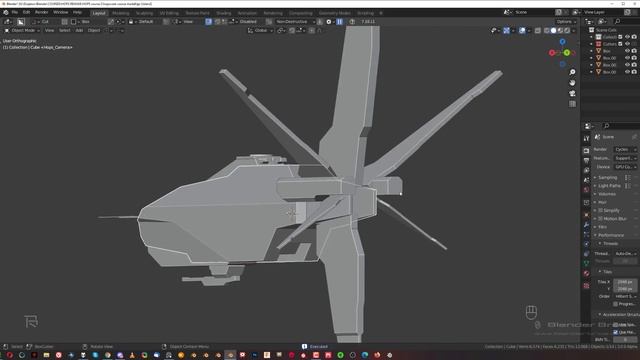Toggle X-ray view mode
640x360 pixels.
click(538, 30)
